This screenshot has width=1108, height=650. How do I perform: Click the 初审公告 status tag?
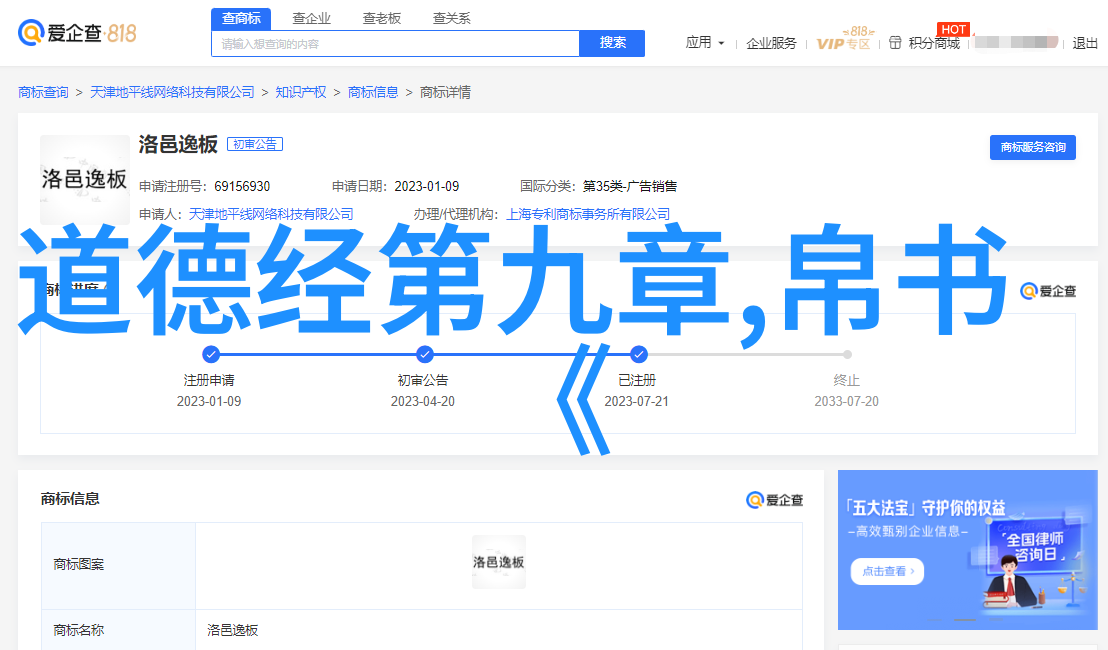coord(254,144)
